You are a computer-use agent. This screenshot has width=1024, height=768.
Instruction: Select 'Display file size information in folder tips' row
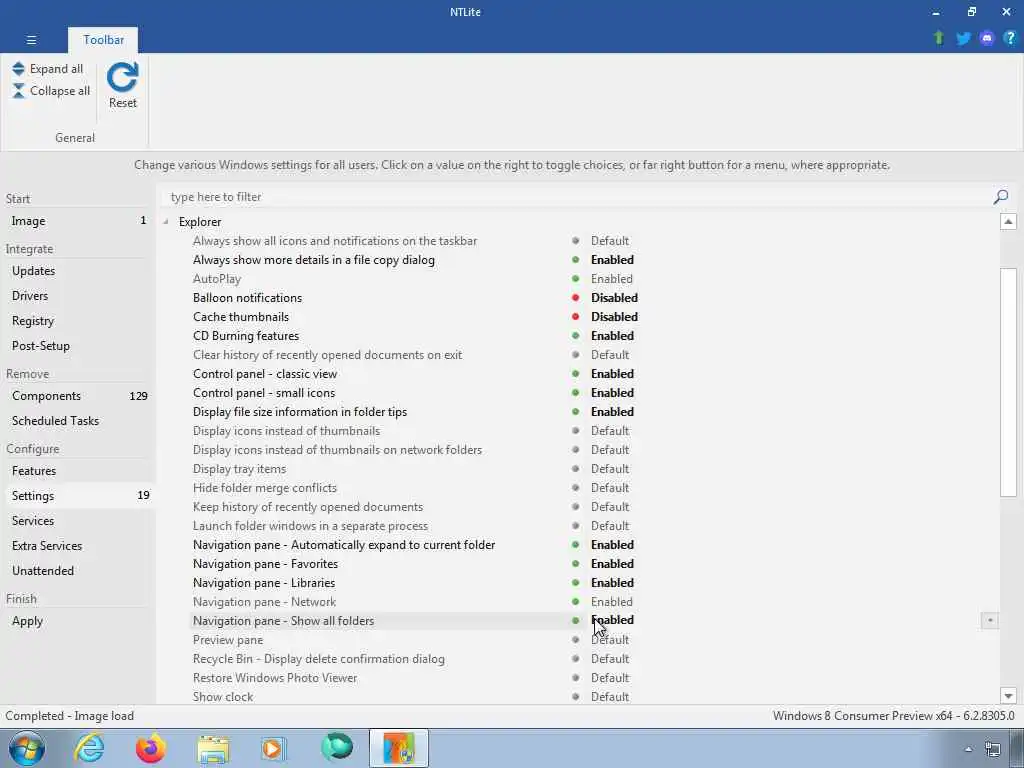point(300,412)
